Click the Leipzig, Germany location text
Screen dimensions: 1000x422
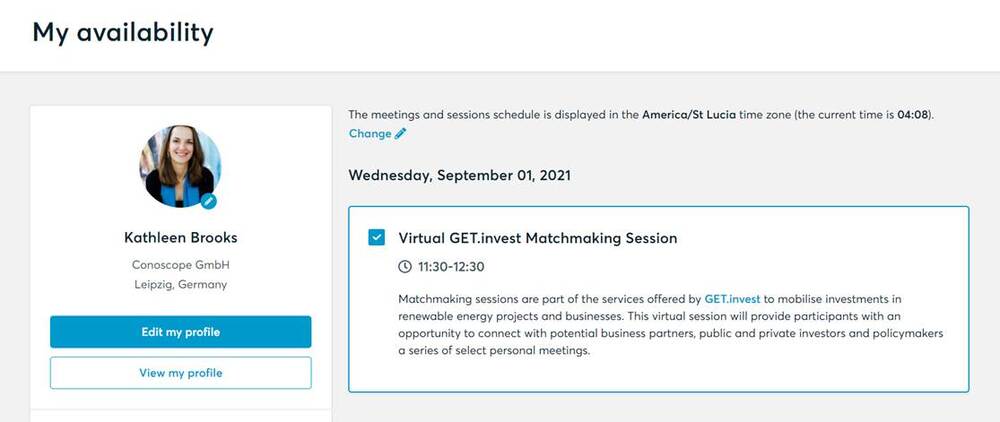pos(180,285)
